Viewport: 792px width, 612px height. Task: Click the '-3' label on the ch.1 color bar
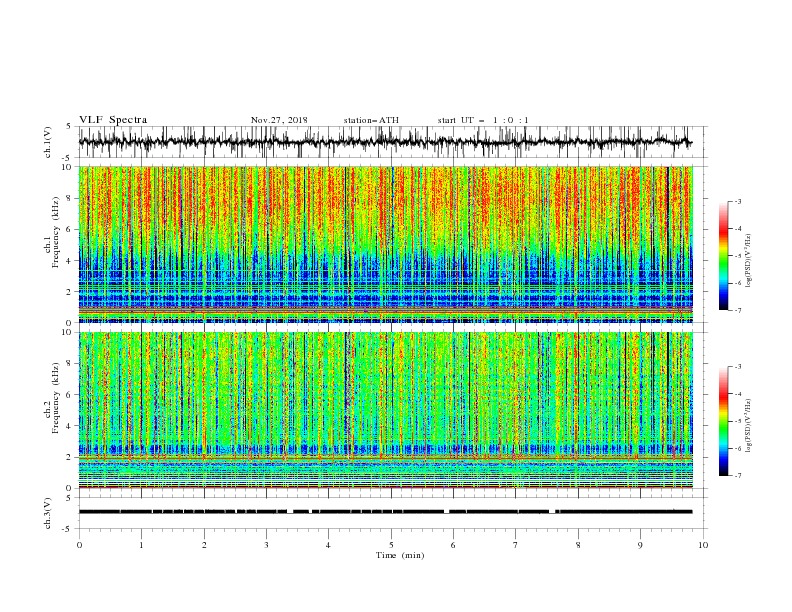737,201
